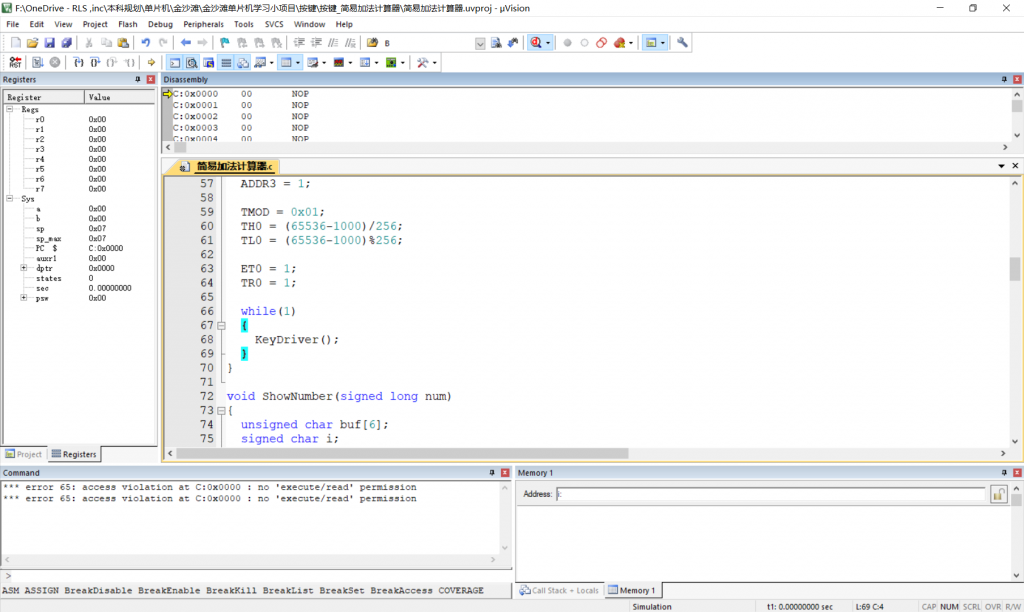
Task: Open the Peripherals menu
Action: [x=203, y=23]
